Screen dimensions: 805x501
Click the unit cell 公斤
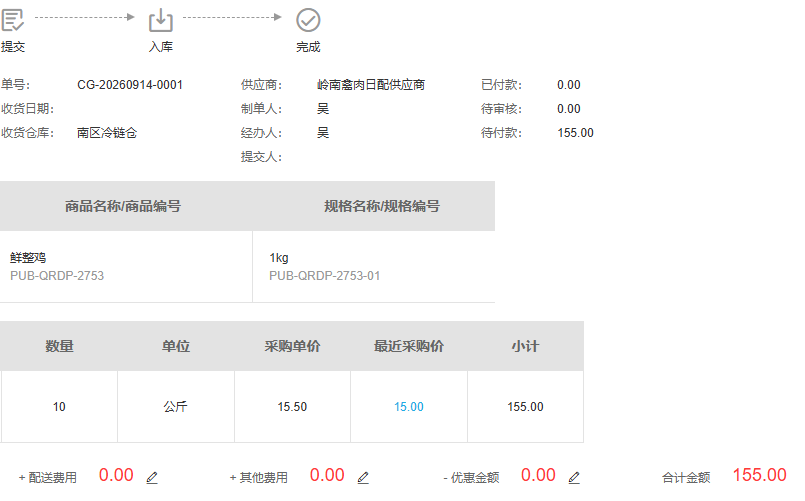point(176,407)
